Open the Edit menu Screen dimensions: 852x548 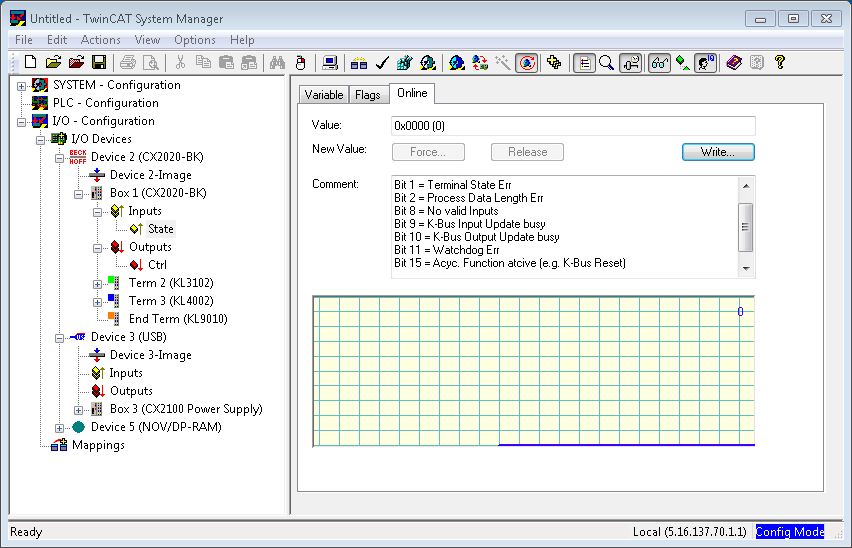57,40
